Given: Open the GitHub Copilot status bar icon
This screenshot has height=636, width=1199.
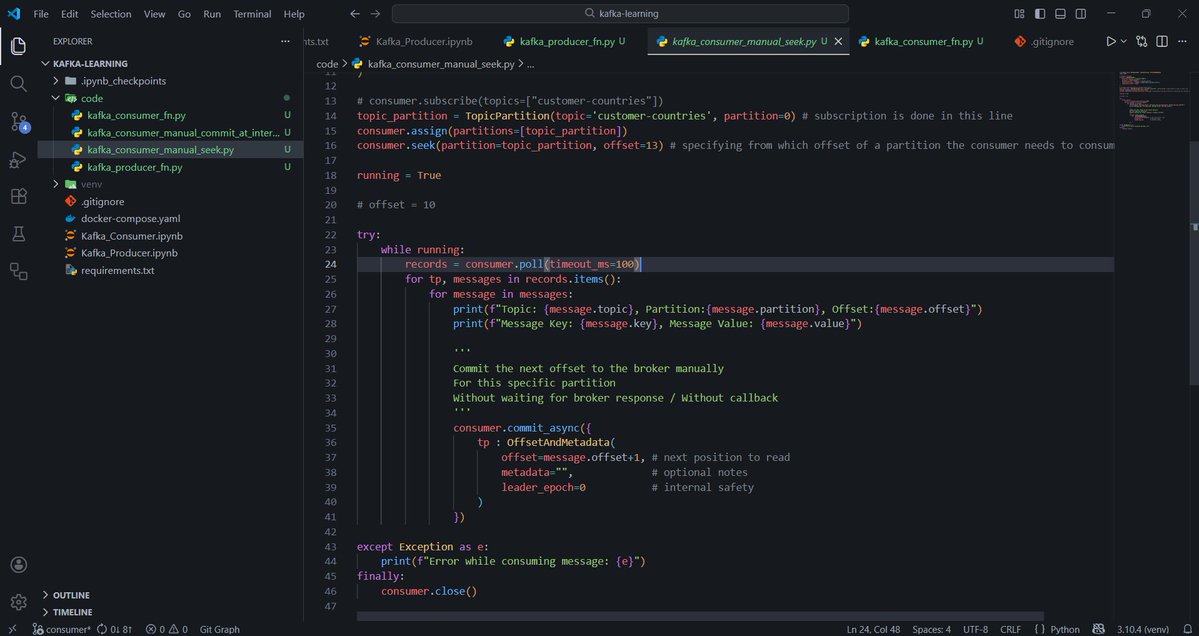Looking at the screenshot, I should 1097,629.
